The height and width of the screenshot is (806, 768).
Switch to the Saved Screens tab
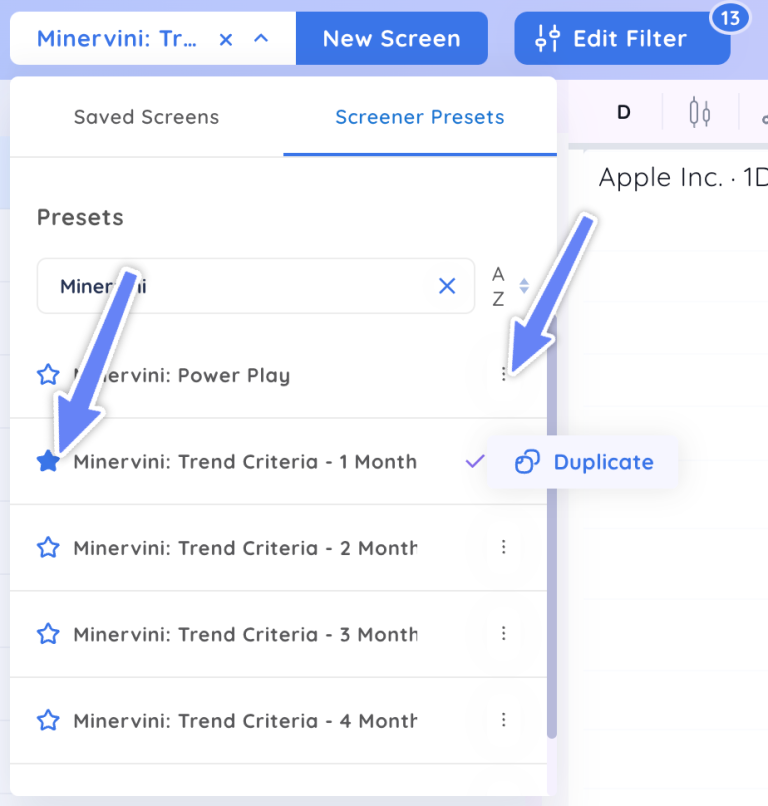click(146, 117)
